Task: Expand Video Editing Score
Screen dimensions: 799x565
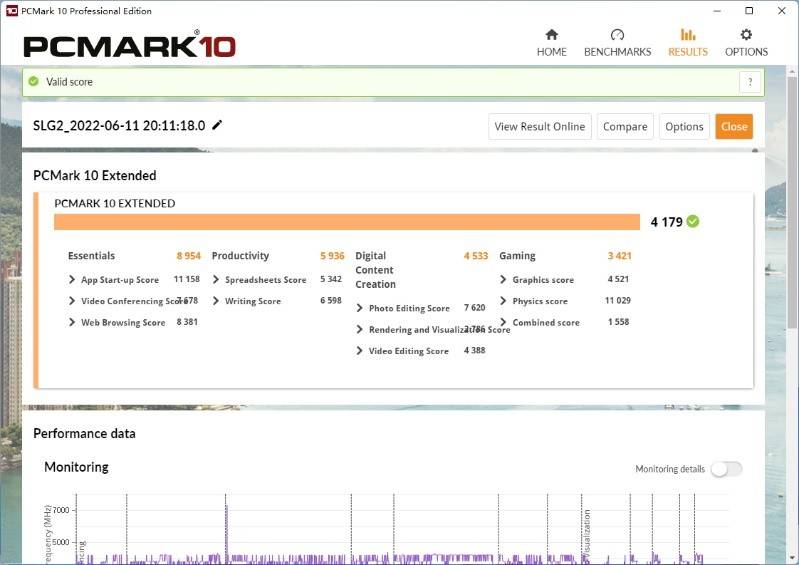Action: point(359,351)
